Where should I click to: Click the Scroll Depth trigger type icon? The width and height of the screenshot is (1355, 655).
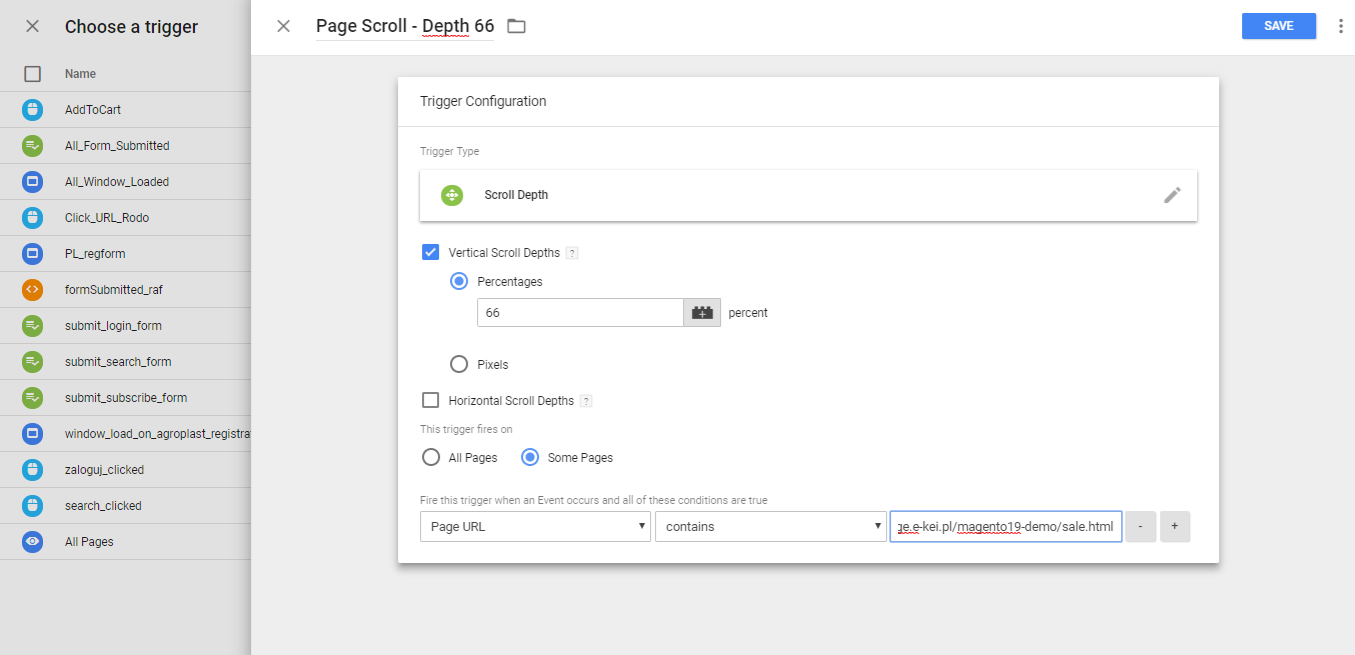point(452,195)
